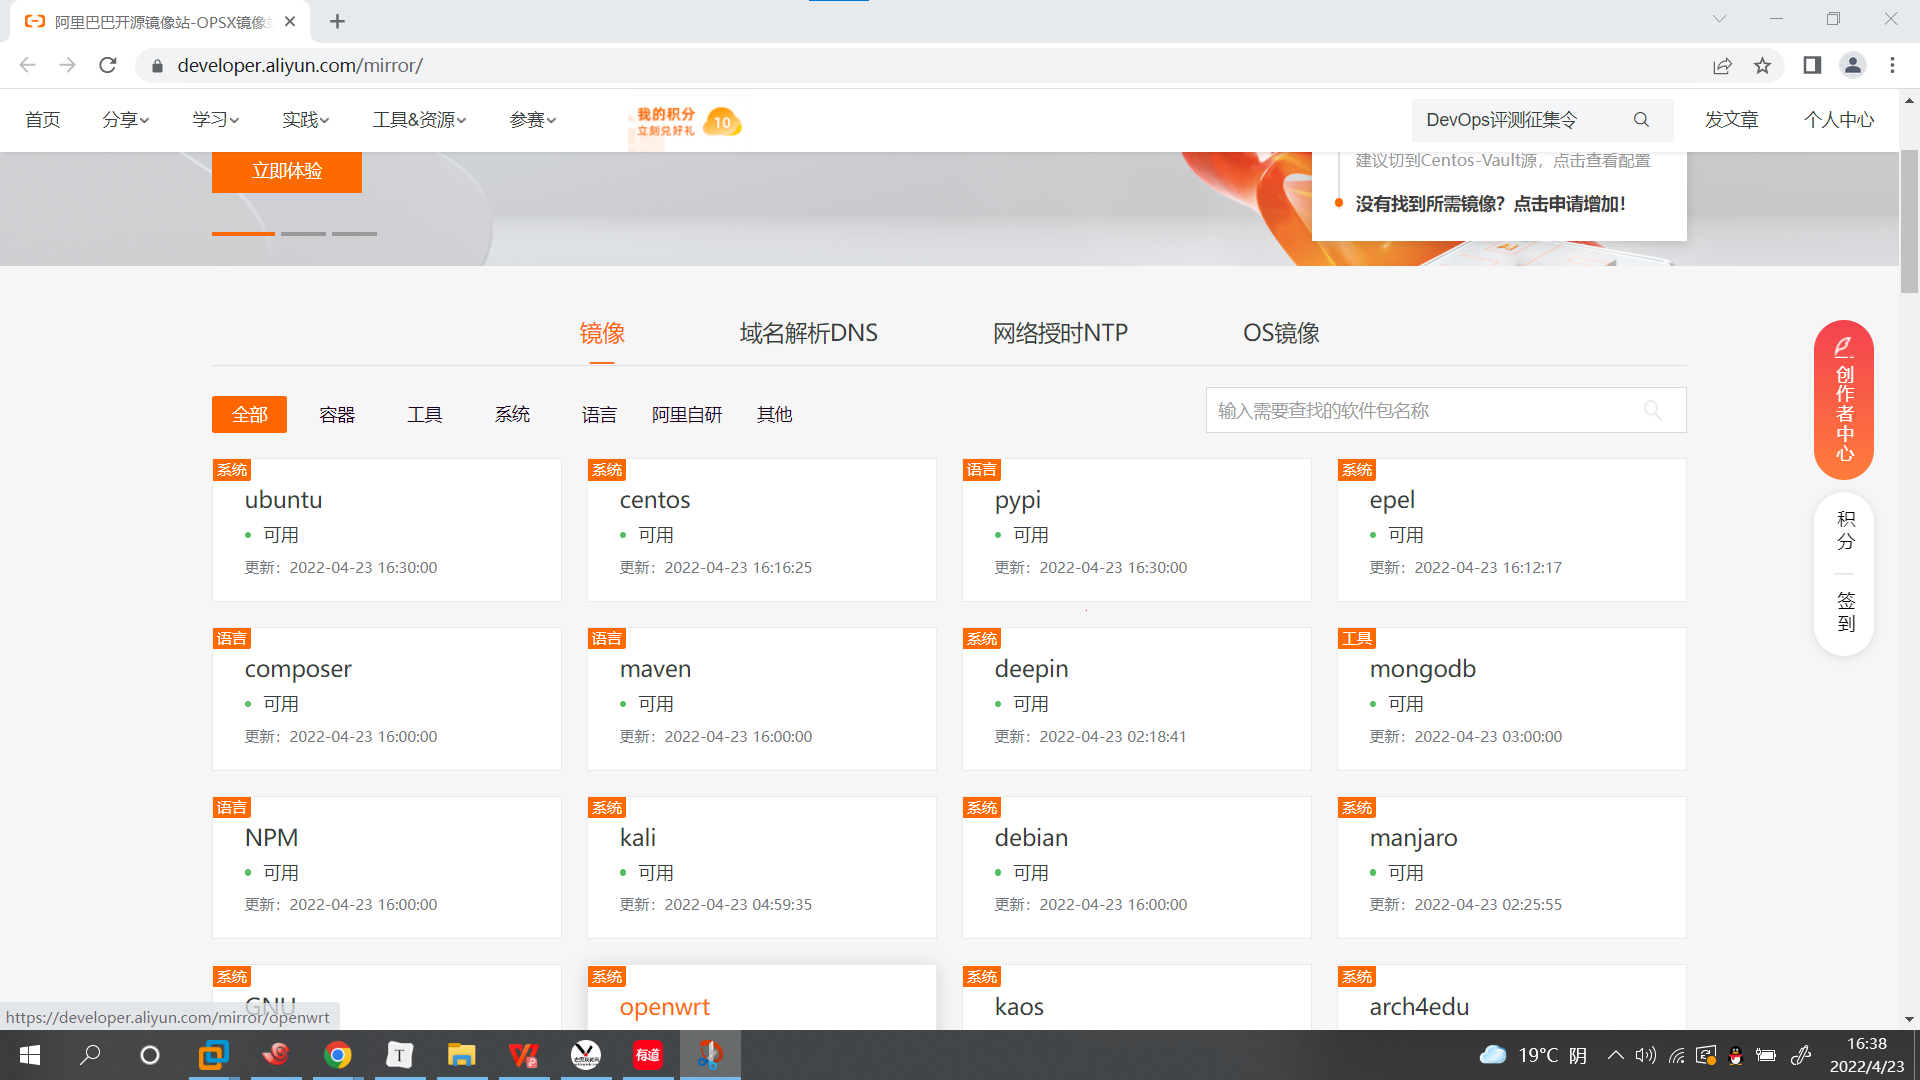Click the search magnifier in DevOps search box
The image size is (1920, 1080).
[1641, 120]
